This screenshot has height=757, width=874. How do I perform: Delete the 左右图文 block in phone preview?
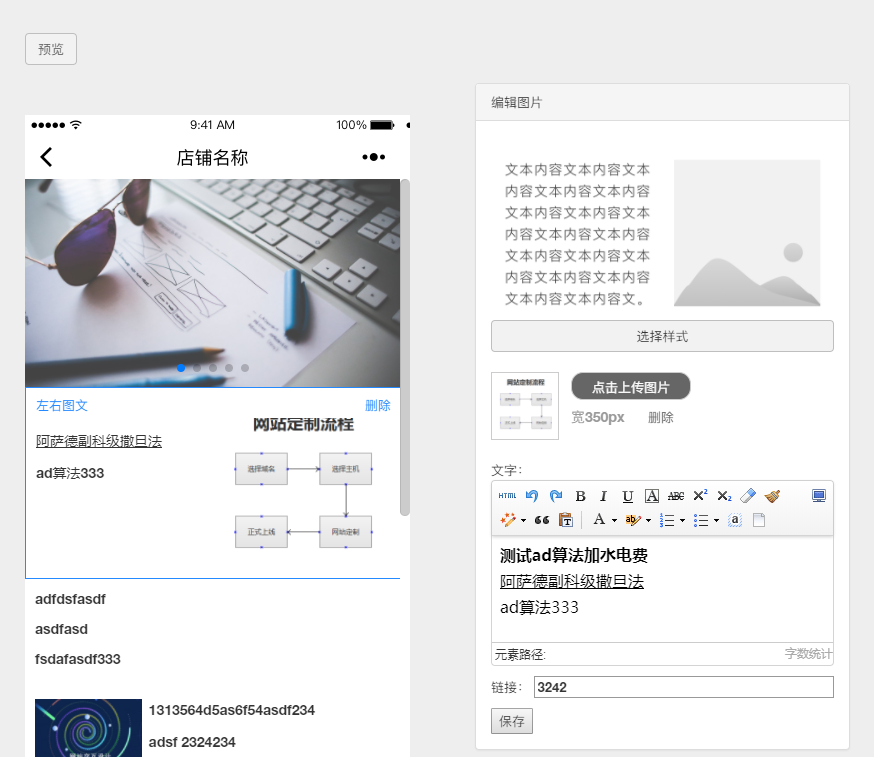click(378, 405)
